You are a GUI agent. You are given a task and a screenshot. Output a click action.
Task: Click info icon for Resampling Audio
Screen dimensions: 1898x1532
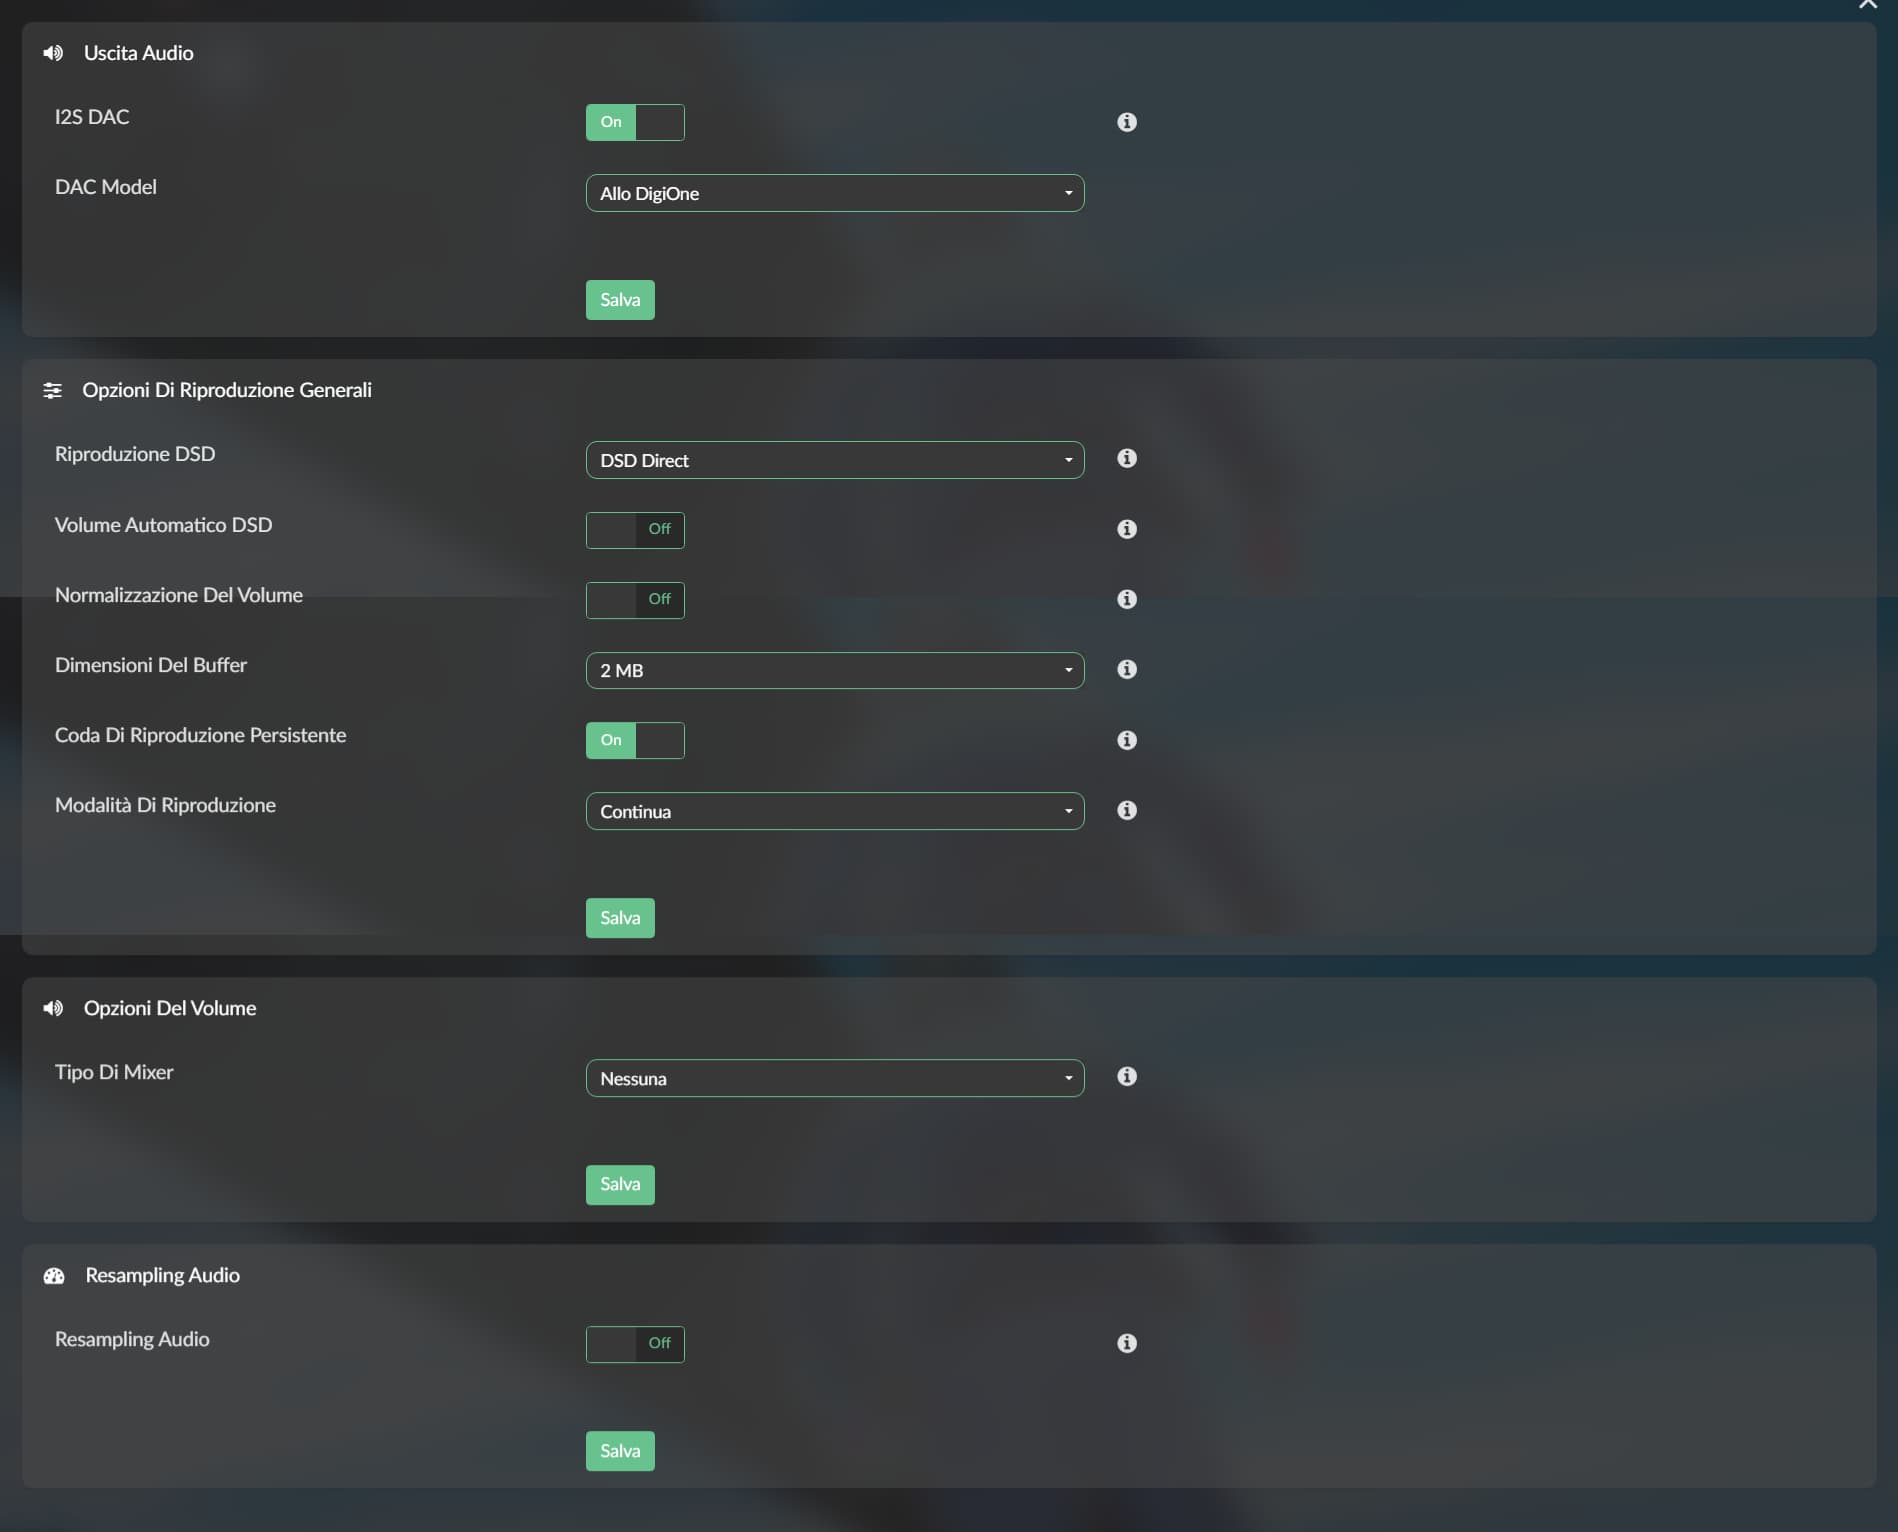pos(1126,1343)
